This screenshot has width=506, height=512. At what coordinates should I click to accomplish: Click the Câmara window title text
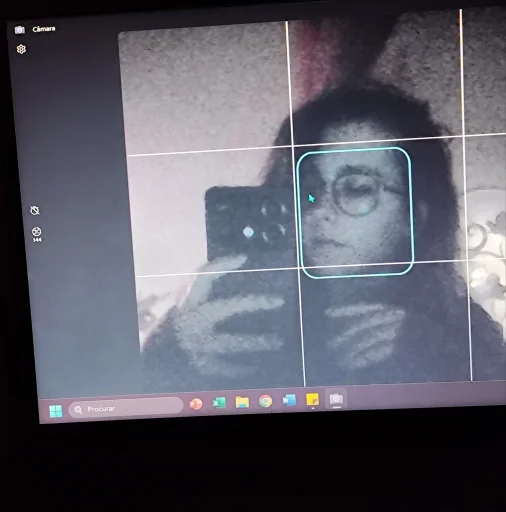tap(44, 29)
